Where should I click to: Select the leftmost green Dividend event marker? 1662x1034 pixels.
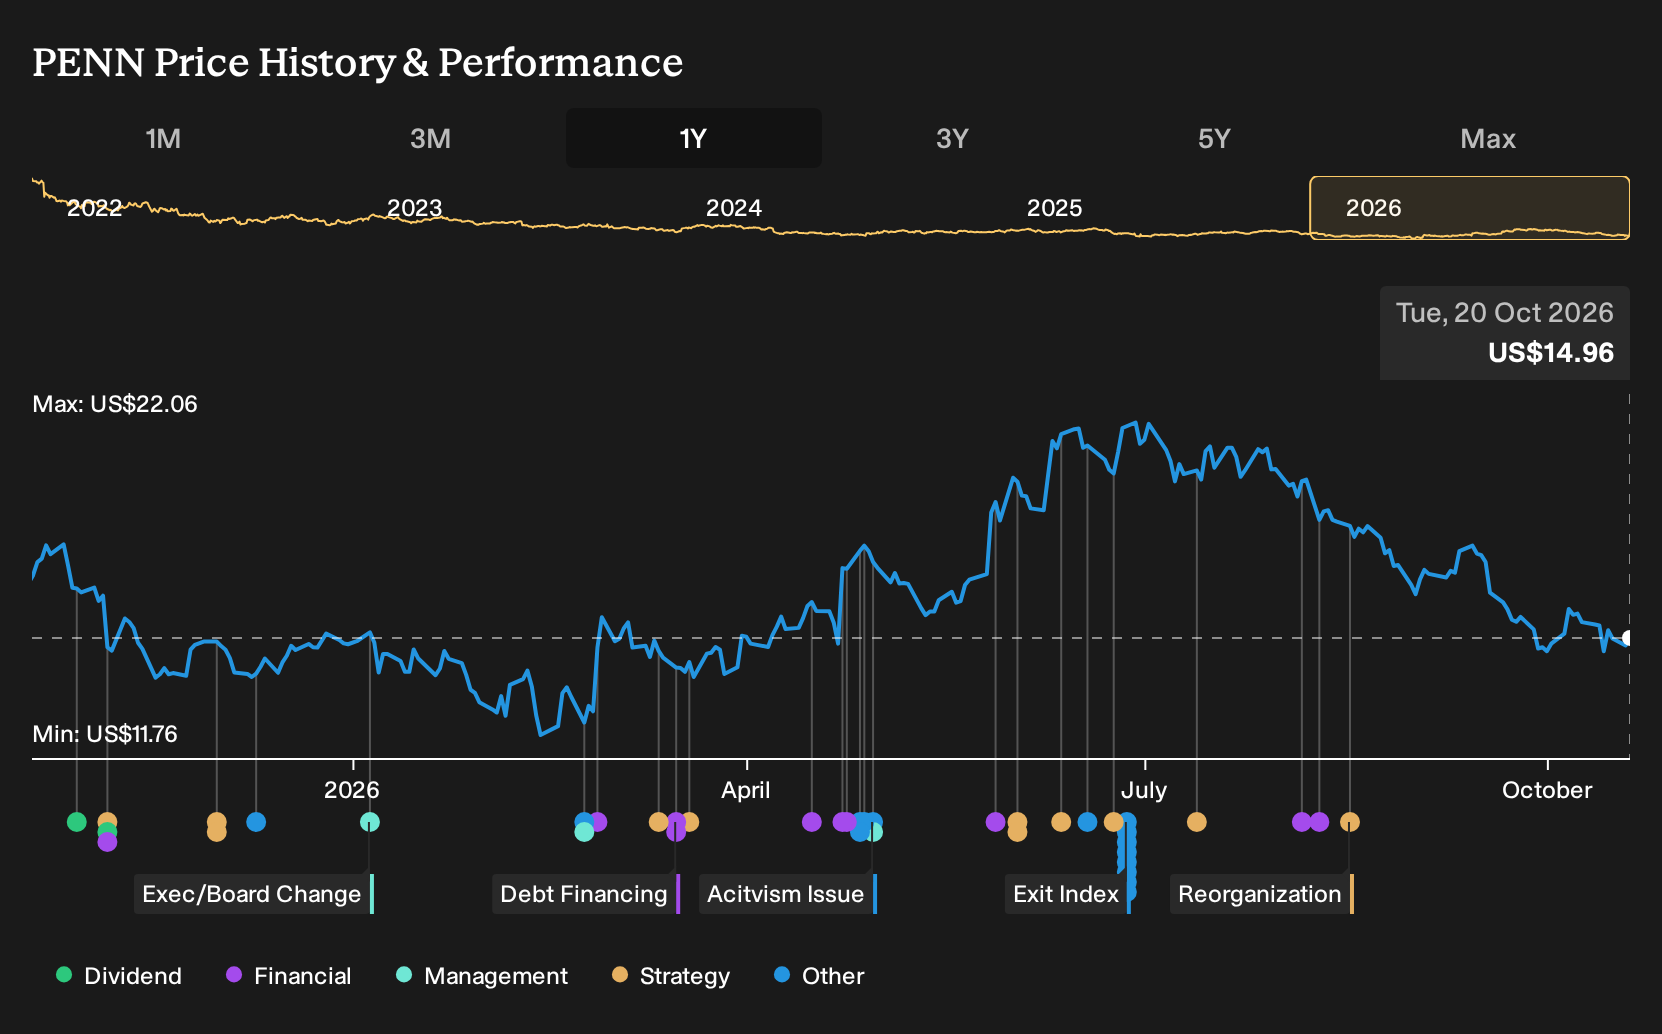tap(77, 822)
